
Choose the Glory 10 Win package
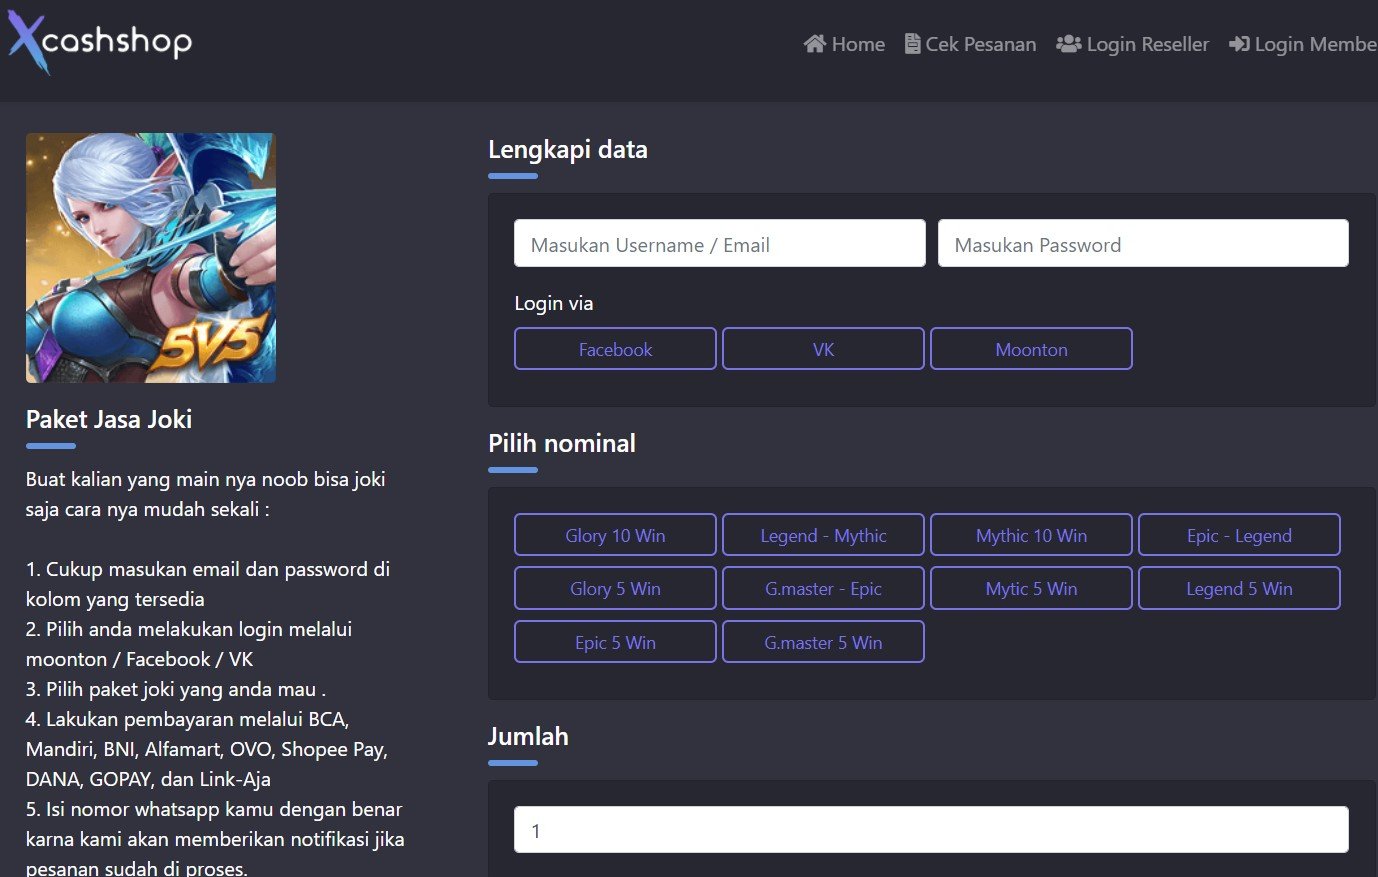615,535
